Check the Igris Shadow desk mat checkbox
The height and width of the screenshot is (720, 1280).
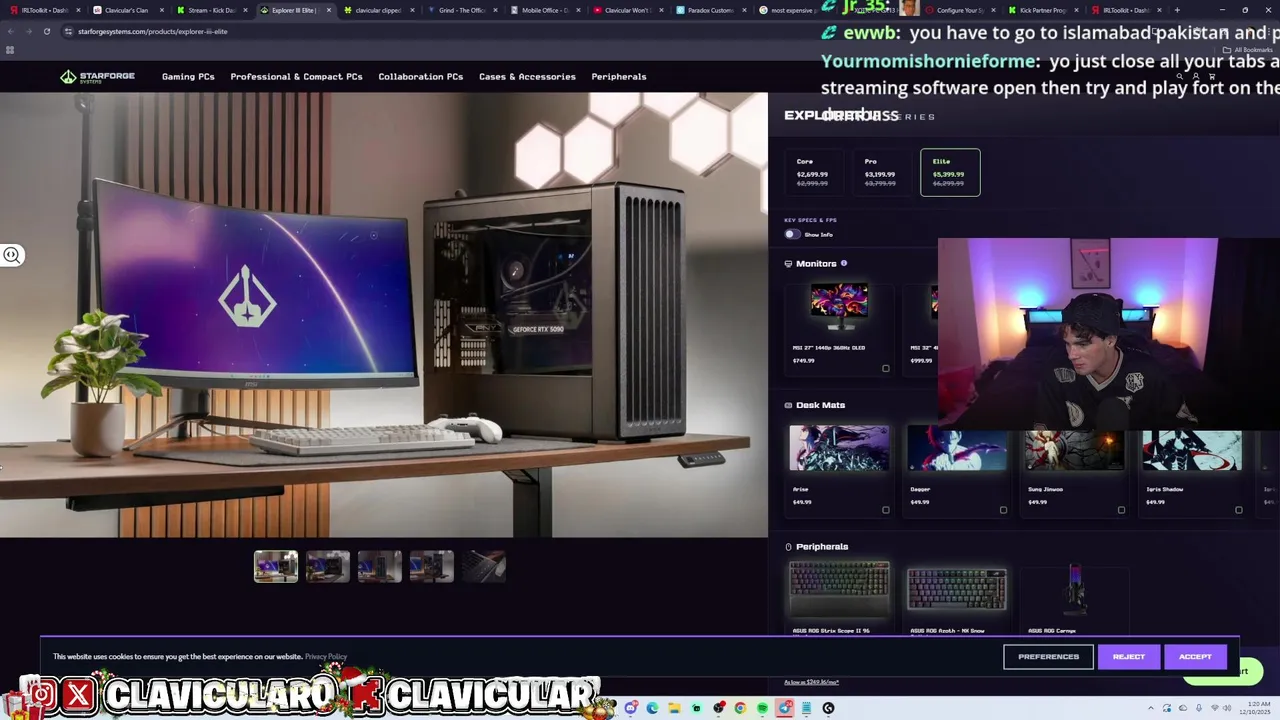(1238, 510)
